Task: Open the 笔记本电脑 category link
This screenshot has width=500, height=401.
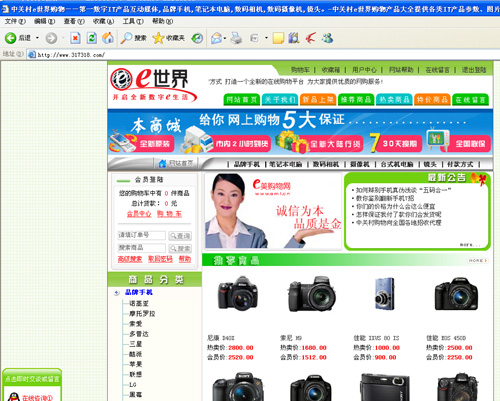Action: click(285, 164)
